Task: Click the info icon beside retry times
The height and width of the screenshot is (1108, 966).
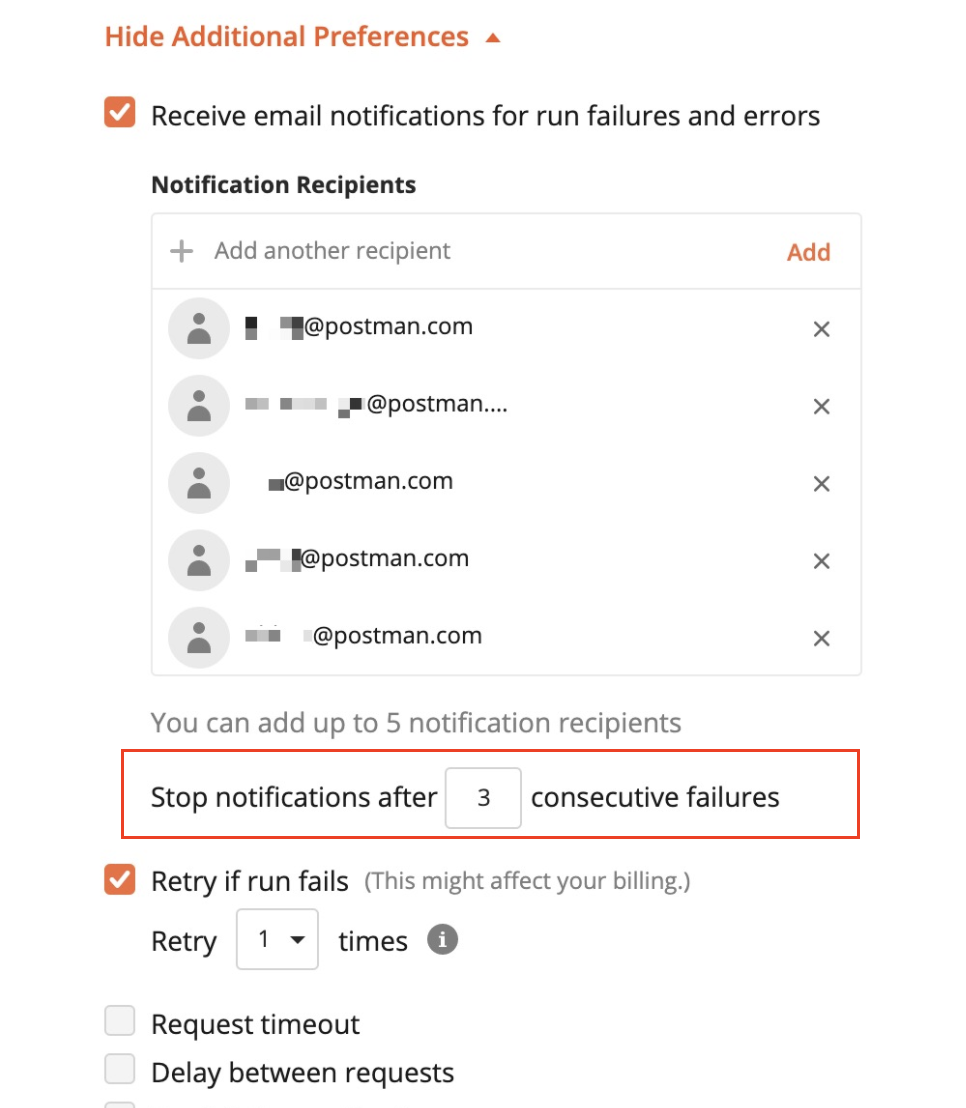Action: [x=441, y=939]
